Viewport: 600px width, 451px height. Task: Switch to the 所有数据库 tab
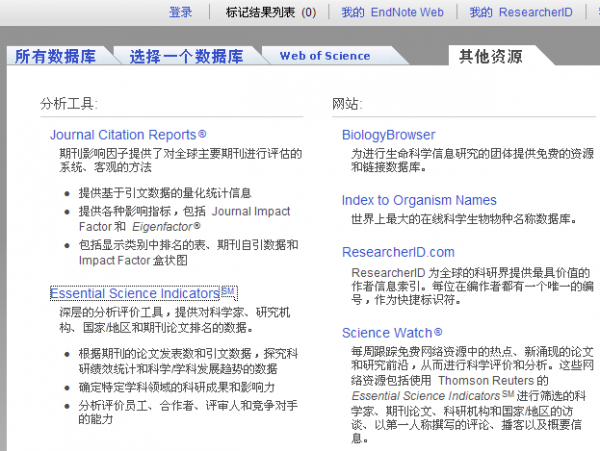(55, 56)
